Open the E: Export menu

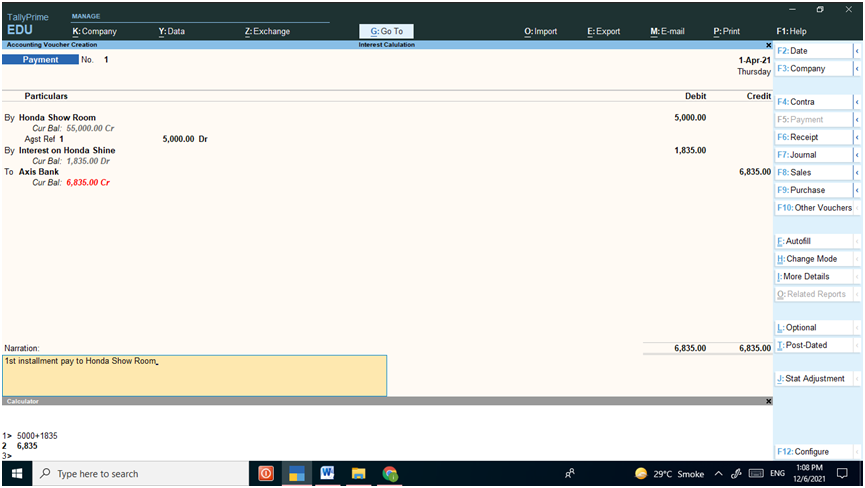604,31
